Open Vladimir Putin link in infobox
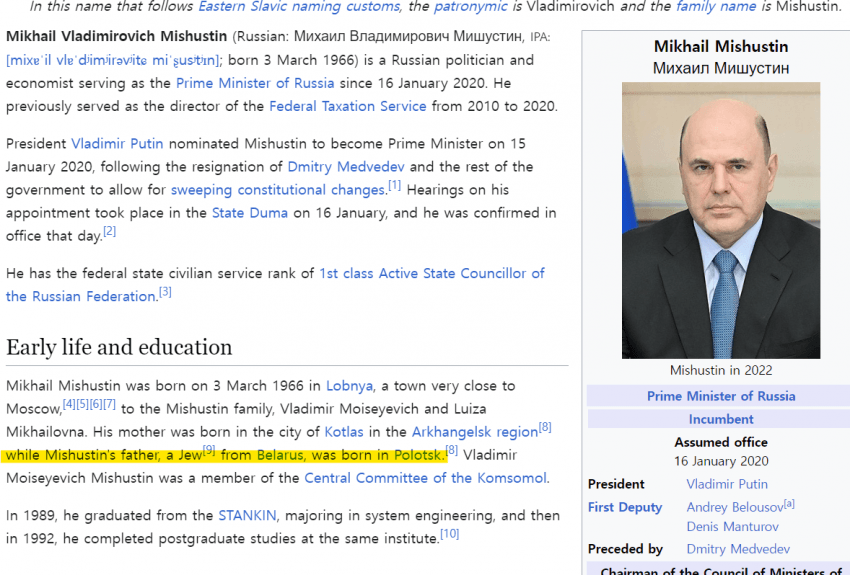 pyautogui.click(x=727, y=484)
